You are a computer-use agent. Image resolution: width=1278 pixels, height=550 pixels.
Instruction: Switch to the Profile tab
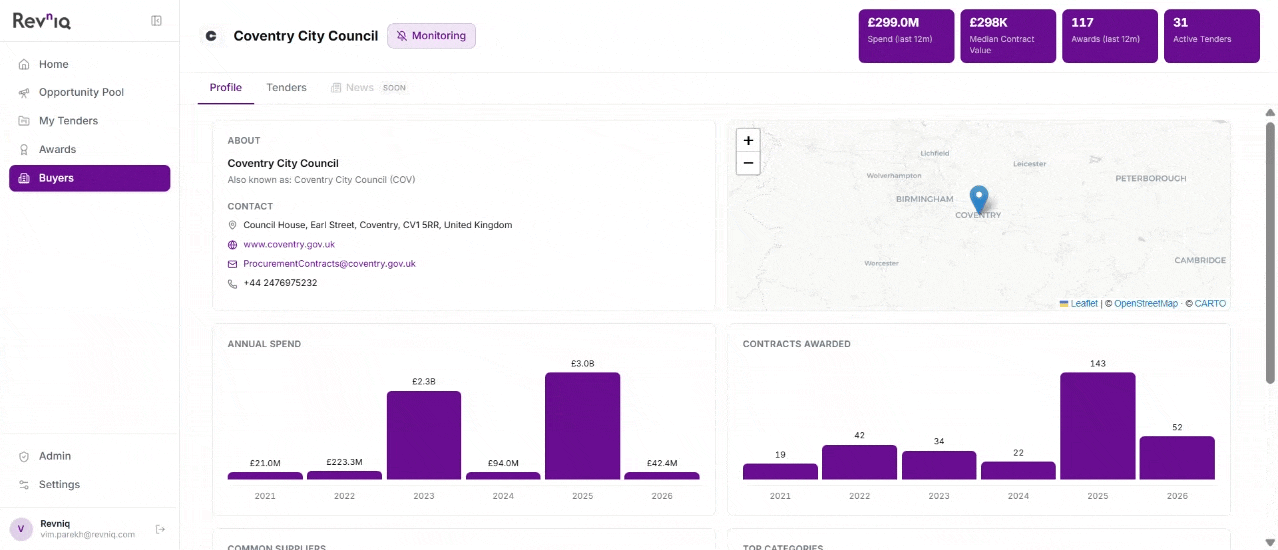pyautogui.click(x=226, y=88)
